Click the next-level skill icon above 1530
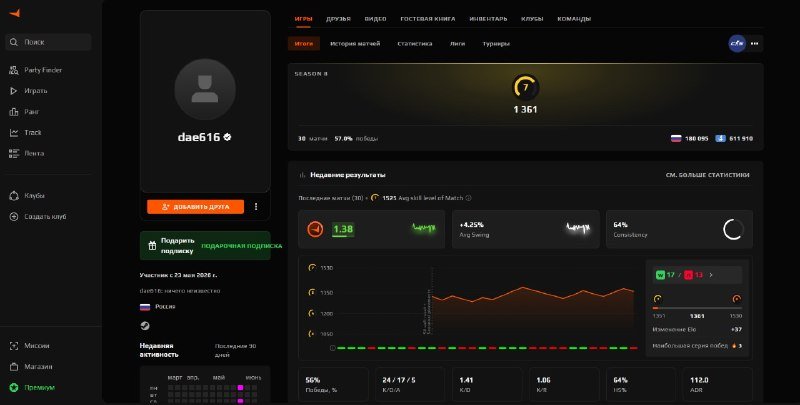This screenshot has height=405, width=800. pyautogui.click(x=736, y=299)
